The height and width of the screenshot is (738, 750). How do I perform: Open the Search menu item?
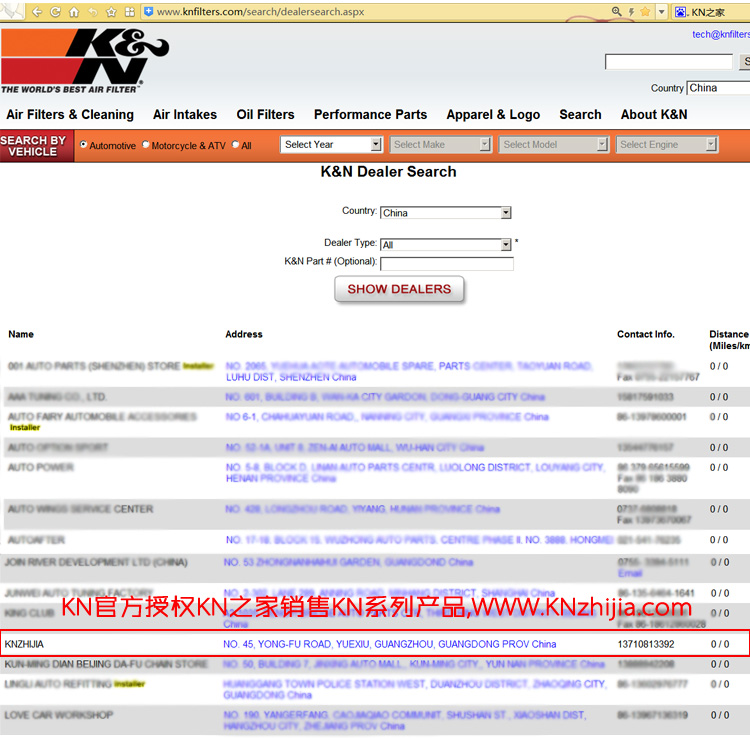[x=580, y=115]
